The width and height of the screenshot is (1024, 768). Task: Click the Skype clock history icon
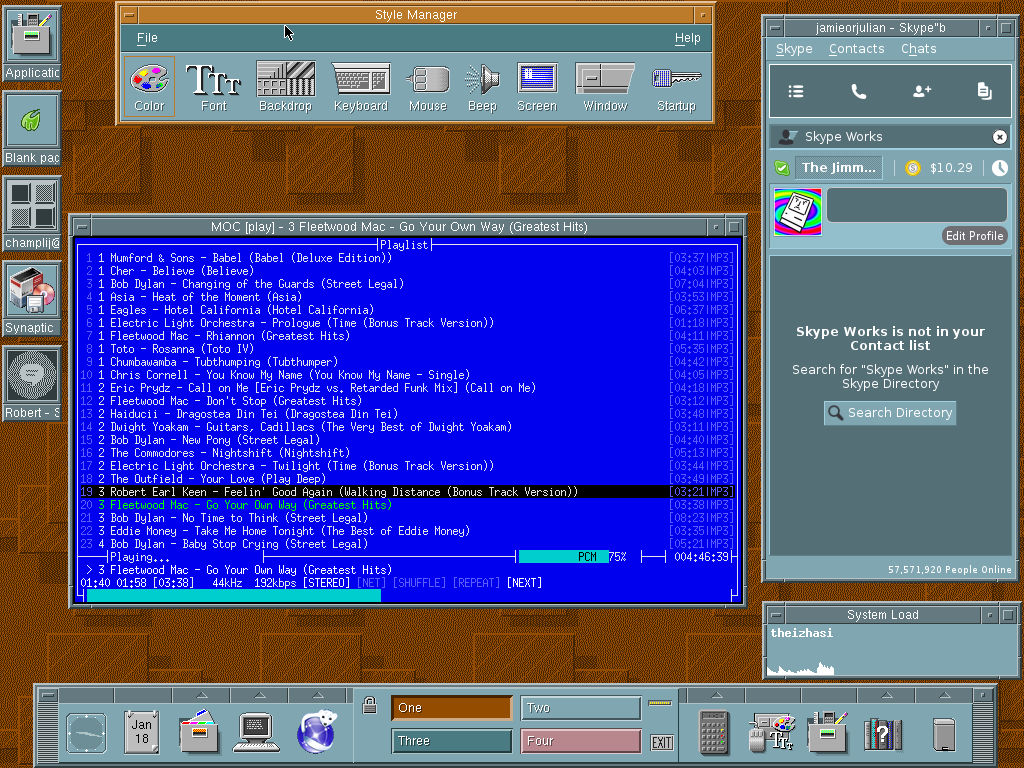pos(999,168)
